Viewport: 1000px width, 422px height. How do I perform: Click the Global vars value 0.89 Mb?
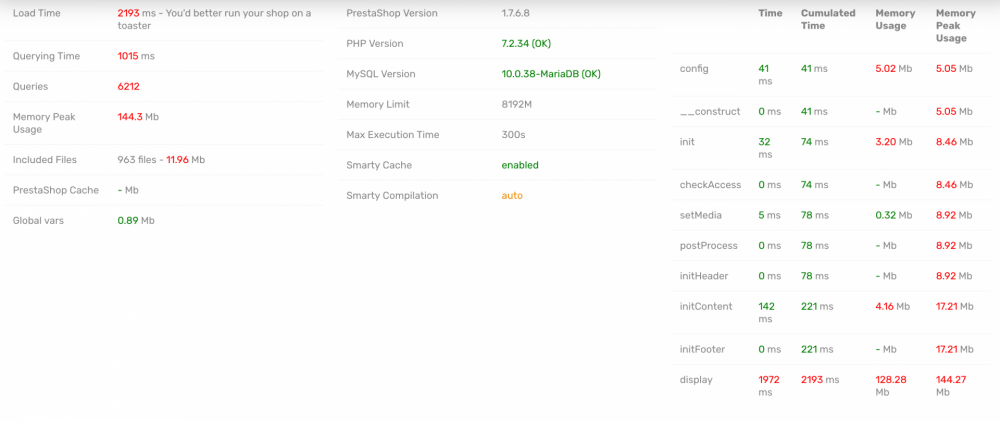[x=136, y=220]
